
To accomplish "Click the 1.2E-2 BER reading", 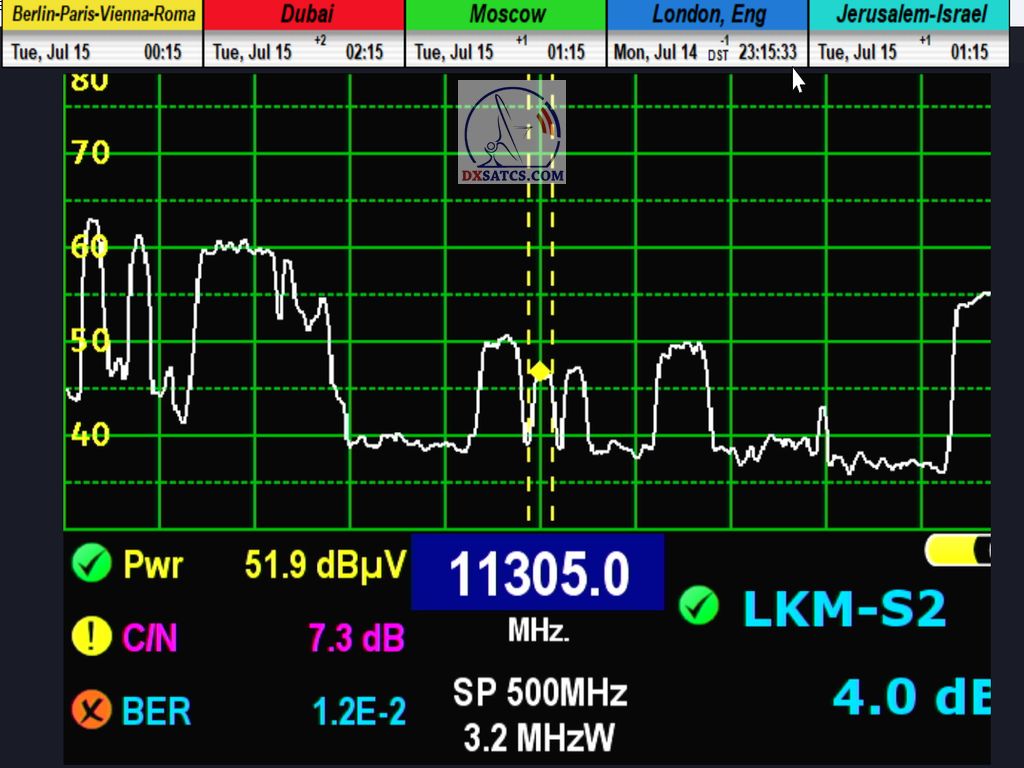I will pos(359,711).
